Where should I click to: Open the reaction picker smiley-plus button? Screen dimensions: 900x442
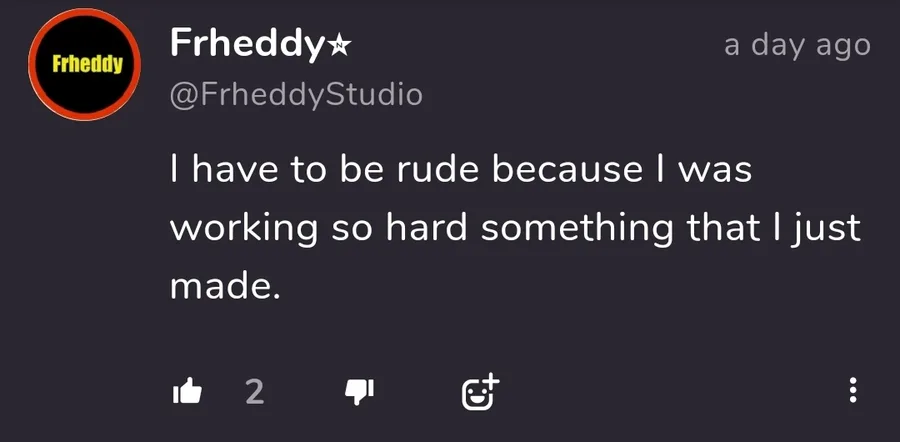[x=479, y=391]
